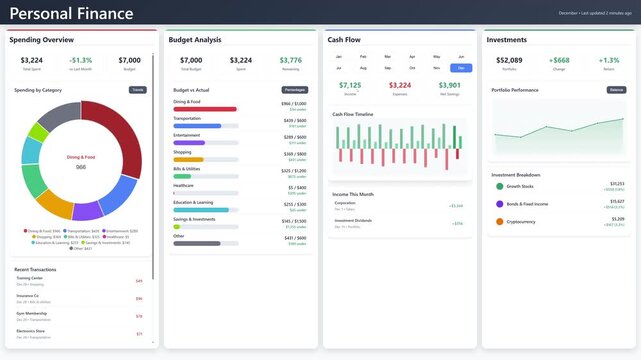Click the Shopping legend entry below donut
Viewport: 641px width, 360px height.
pos(46,237)
